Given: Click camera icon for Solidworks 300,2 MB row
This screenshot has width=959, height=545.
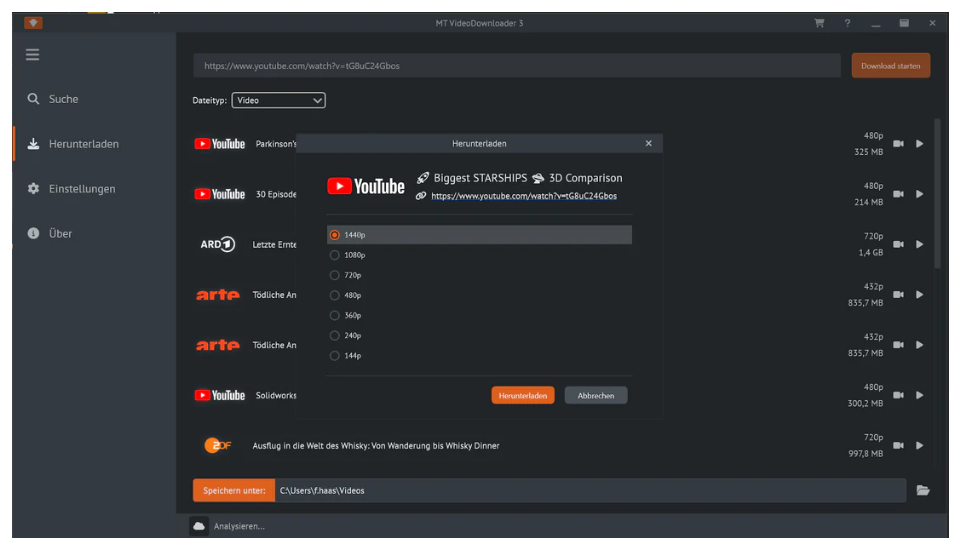Looking at the screenshot, I should click(898, 395).
